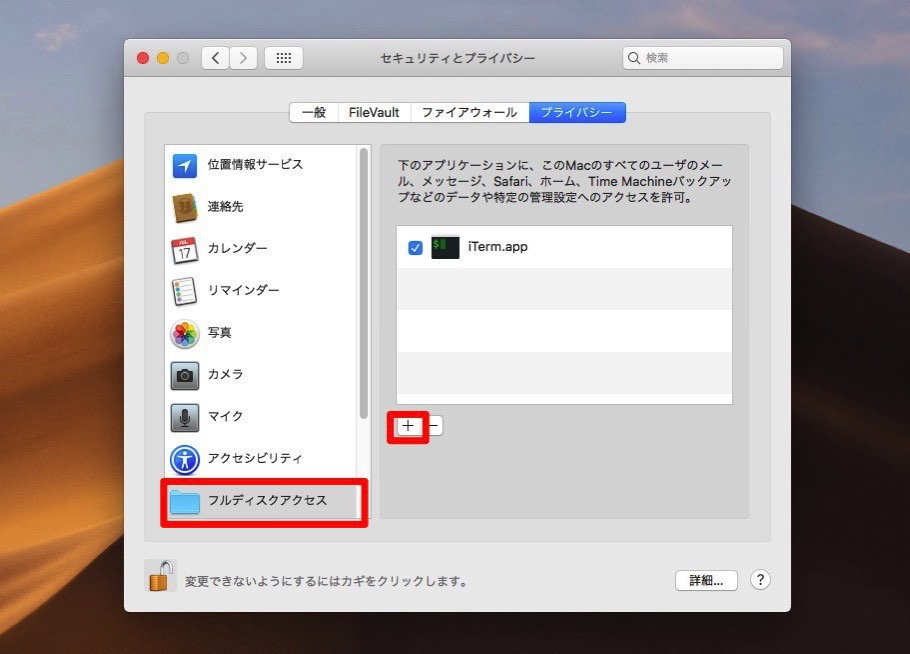Select the プライバシー tab
The height and width of the screenshot is (654, 910).
point(577,113)
